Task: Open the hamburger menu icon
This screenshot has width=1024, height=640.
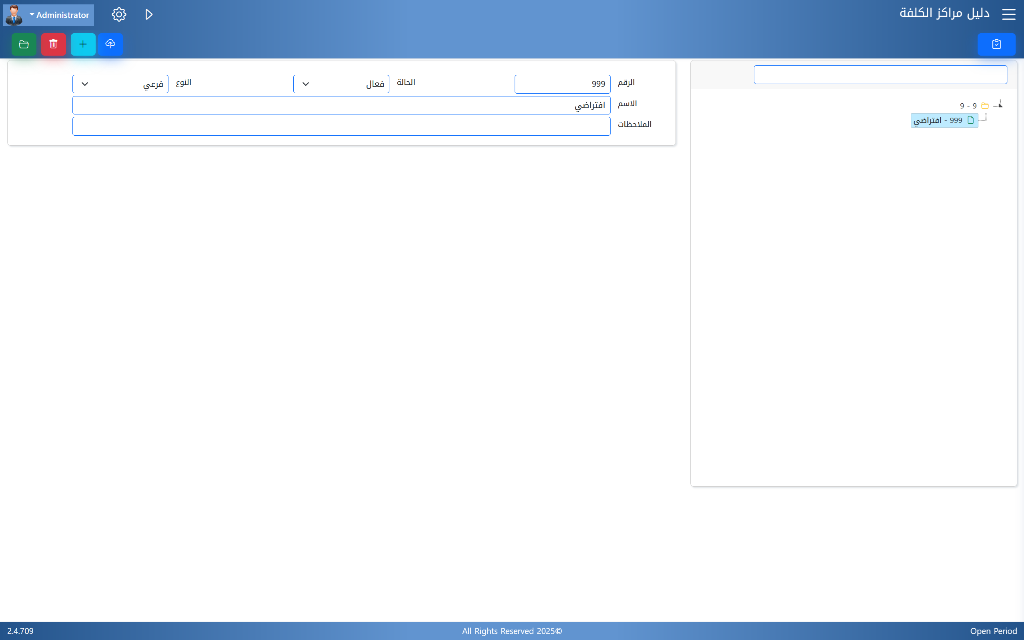Action: (1008, 15)
